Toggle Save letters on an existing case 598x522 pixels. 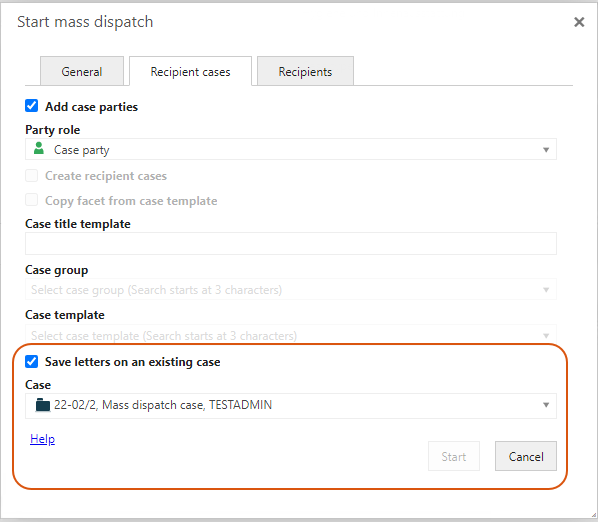[32, 361]
